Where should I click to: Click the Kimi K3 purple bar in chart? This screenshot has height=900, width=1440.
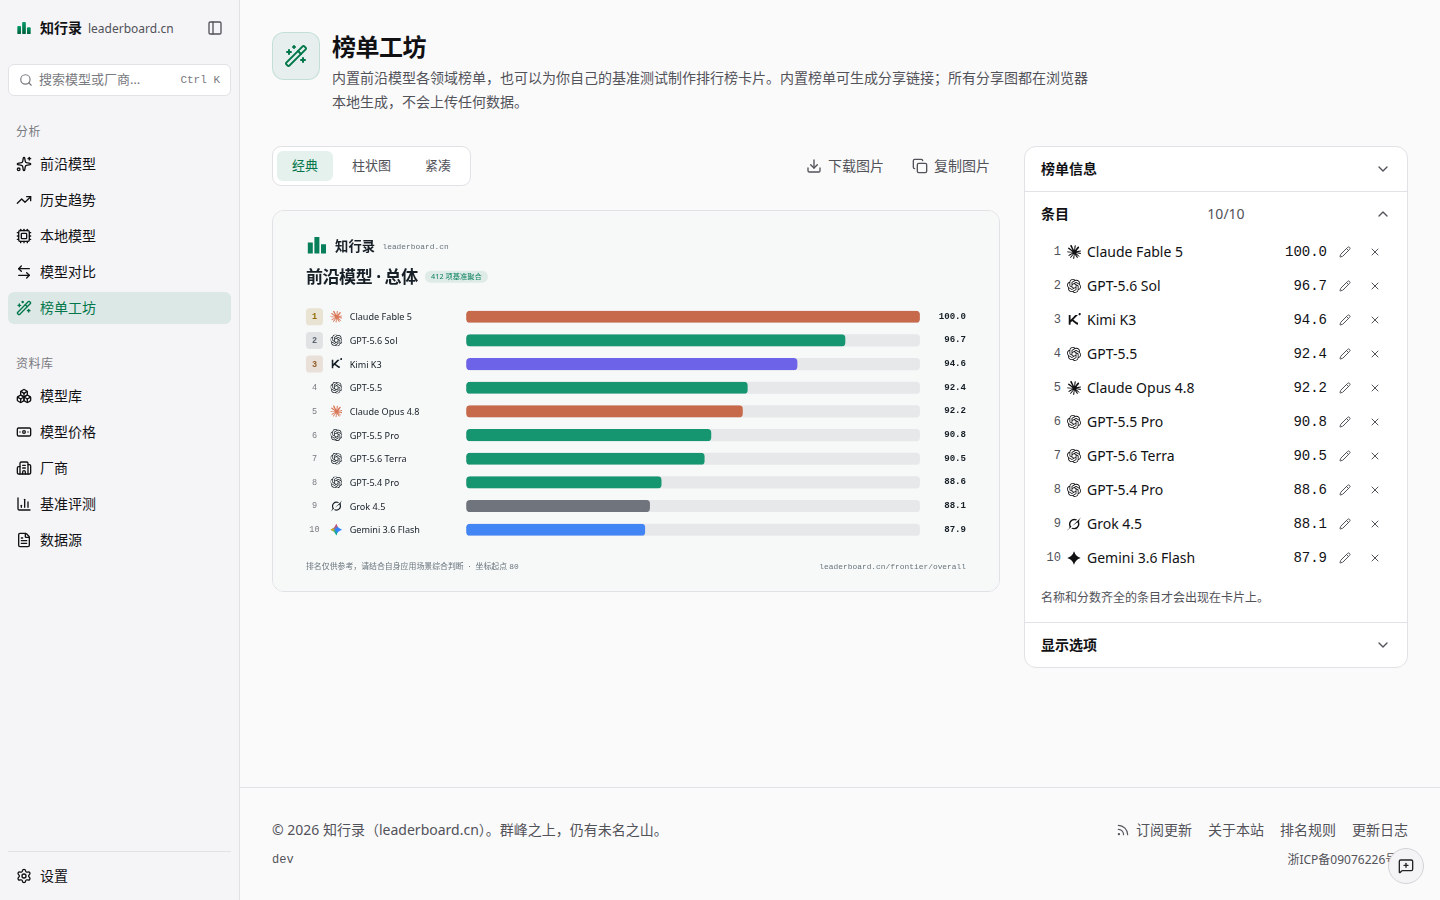(x=632, y=364)
